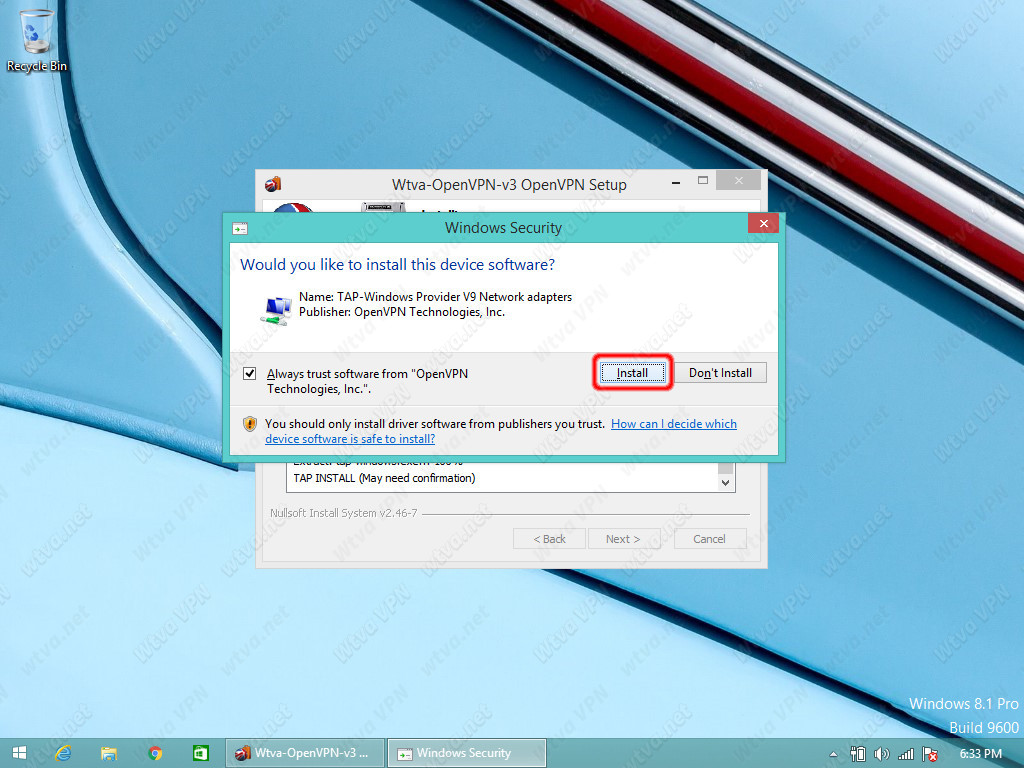Click the log box scroll down arrow
The height and width of the screenshot is (768, 1024).
pyautogui.click(x=725, y=483)
